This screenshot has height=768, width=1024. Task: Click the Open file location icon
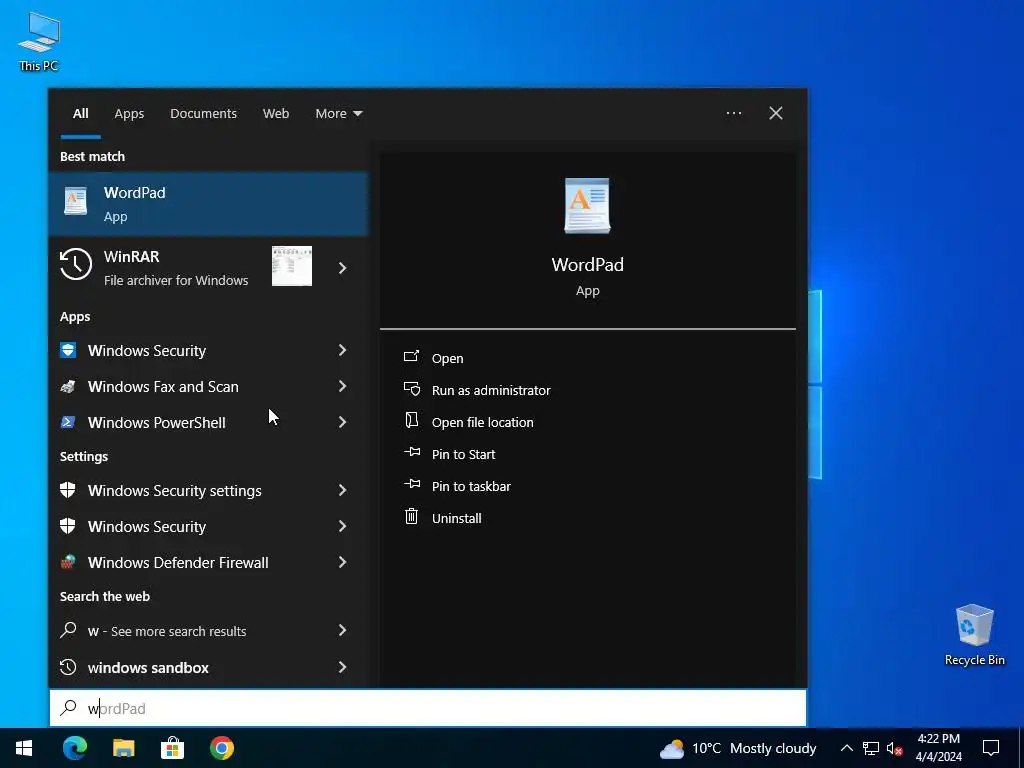(x=411, y=421)
